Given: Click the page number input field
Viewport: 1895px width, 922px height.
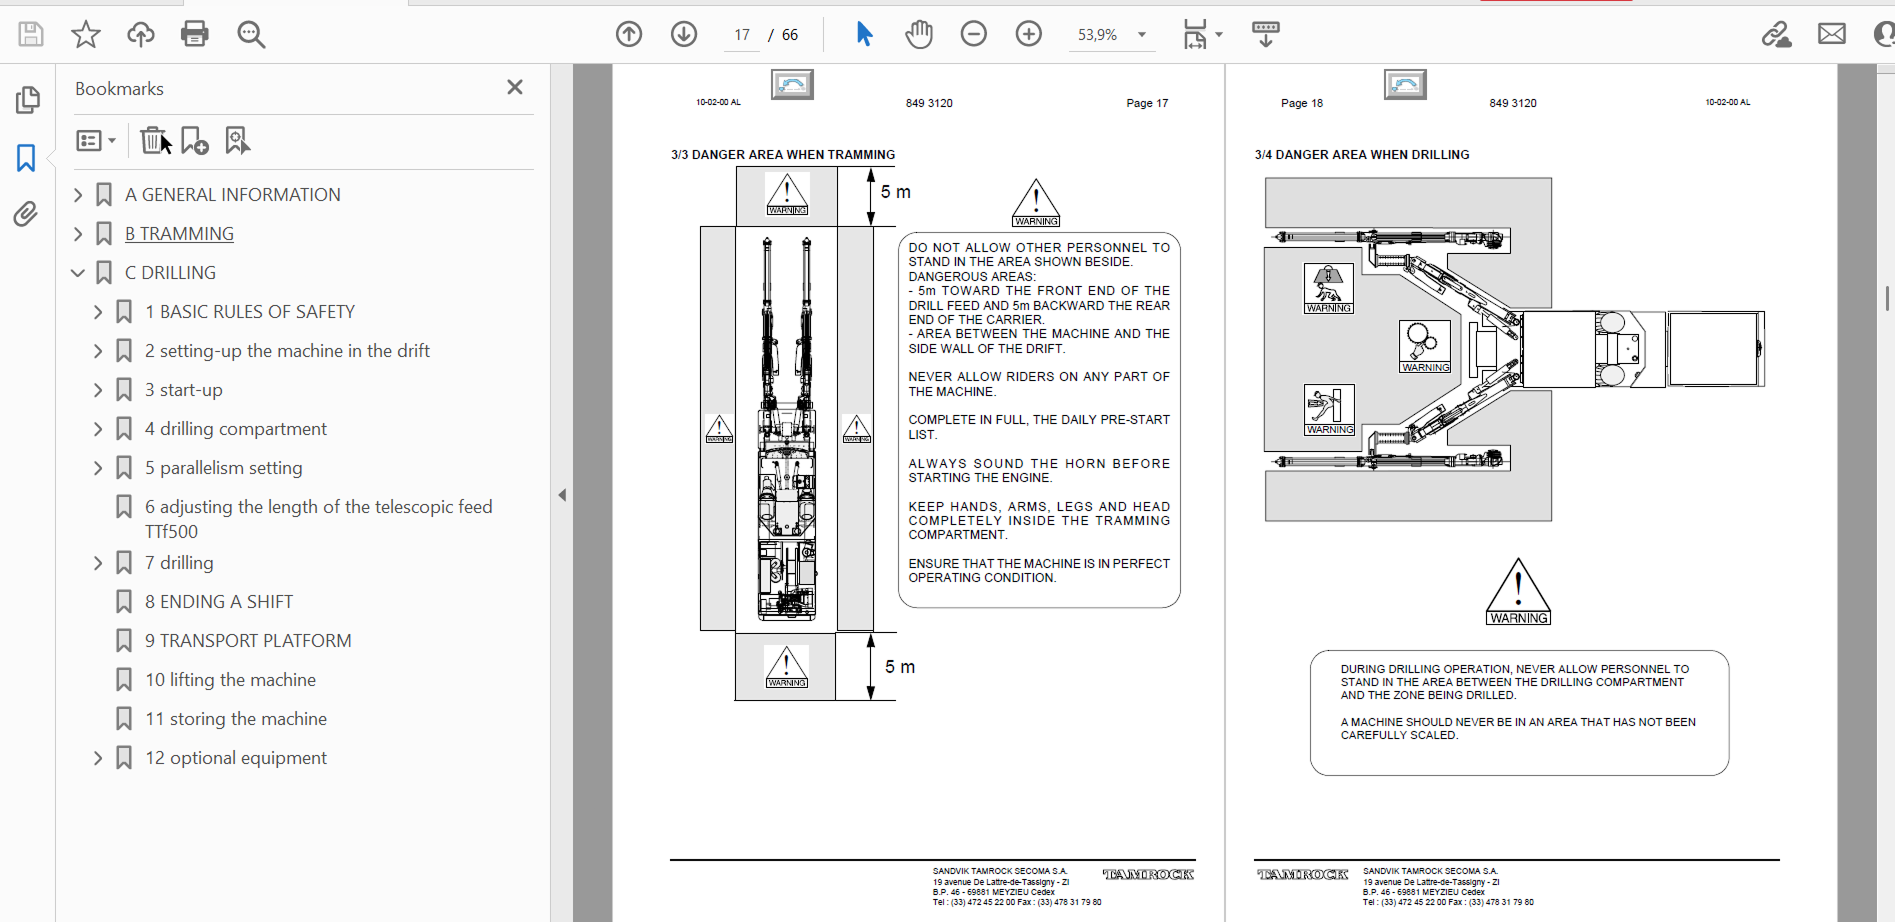Looking at the screenshot, I should point(742,35).
